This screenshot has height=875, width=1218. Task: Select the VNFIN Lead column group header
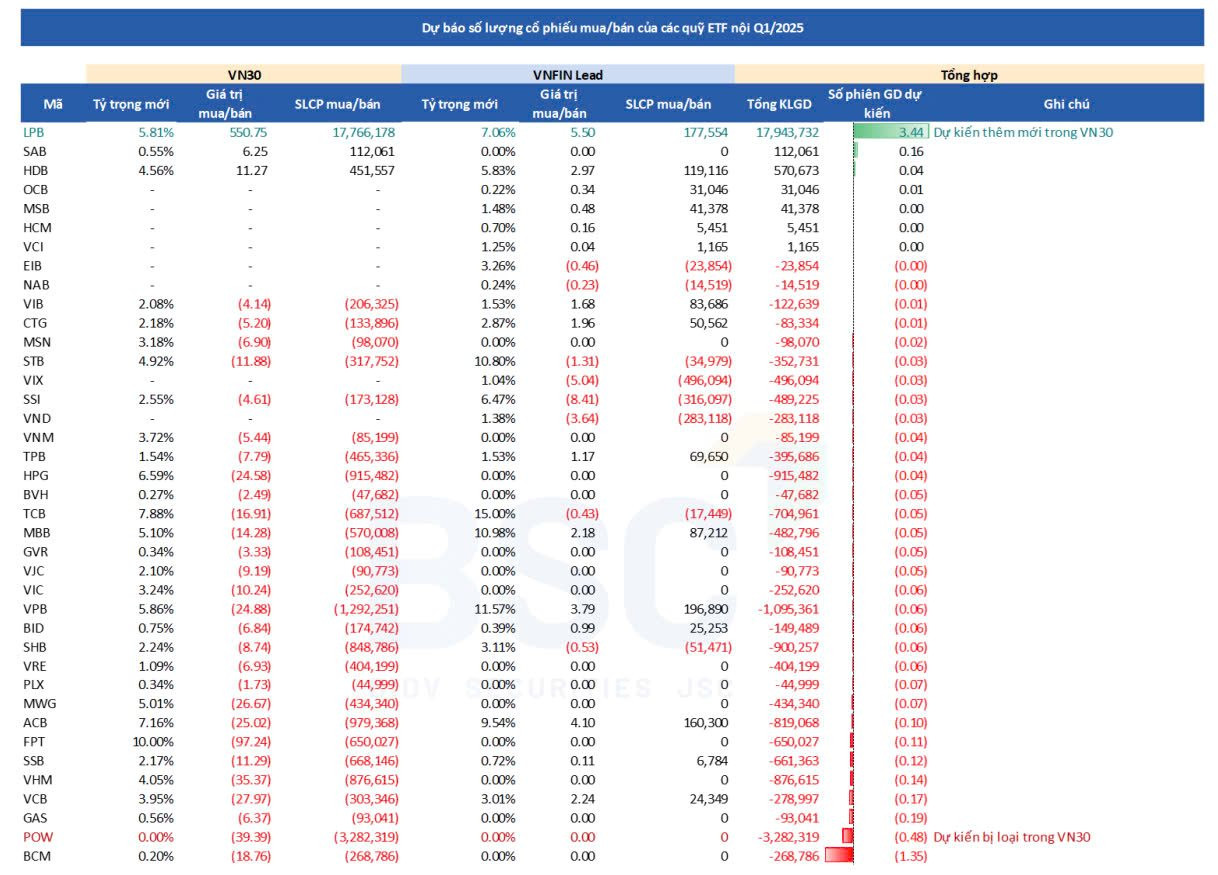568,74
